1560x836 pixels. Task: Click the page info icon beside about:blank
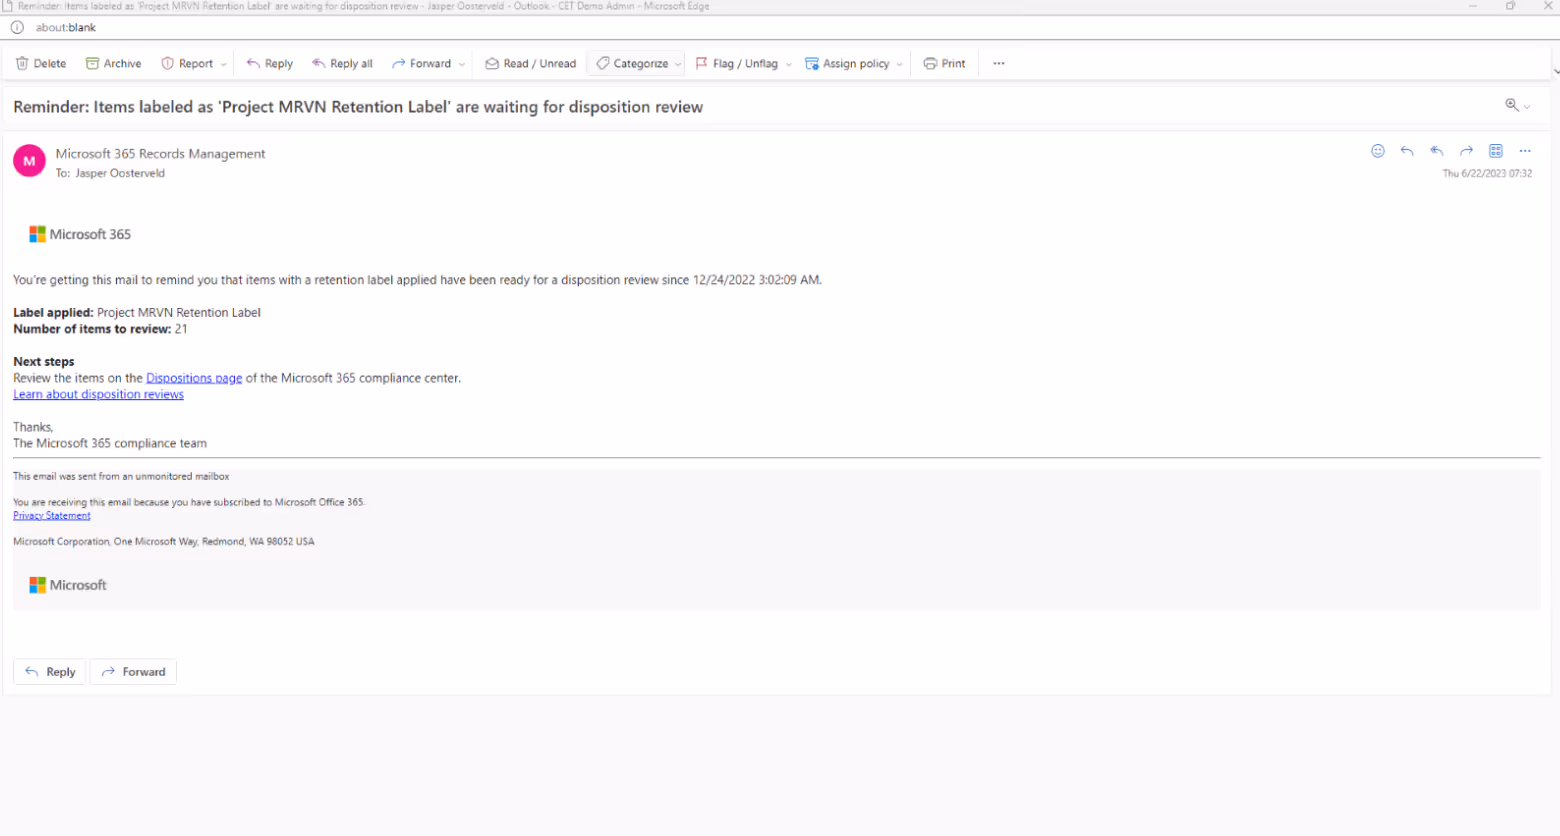pyautogui.click(x=17, y=28)
